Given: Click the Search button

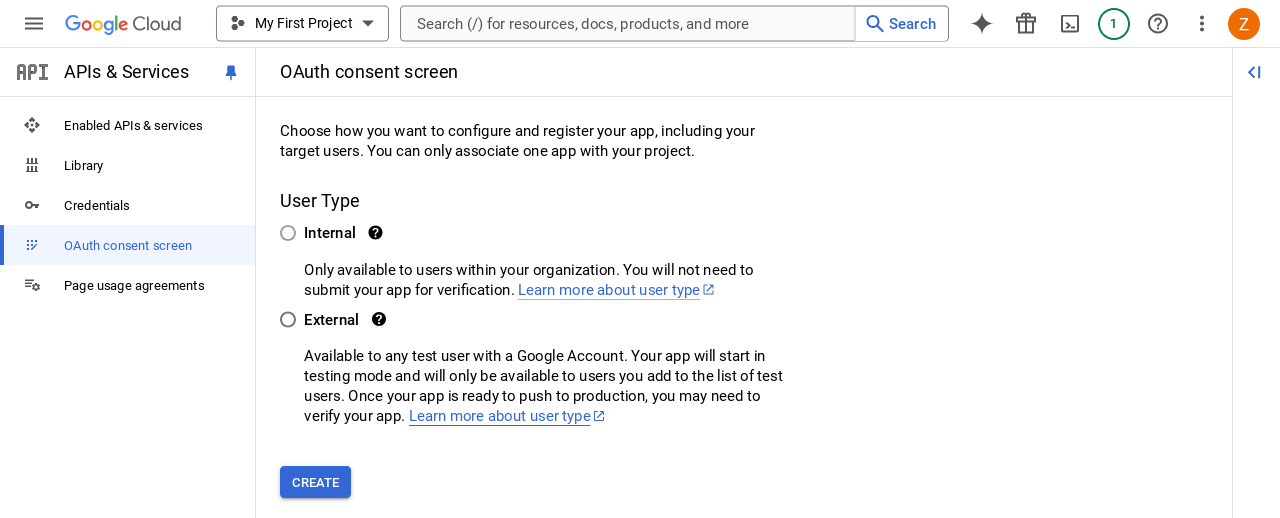Looking at the screenshot, I should coord(901,24).
